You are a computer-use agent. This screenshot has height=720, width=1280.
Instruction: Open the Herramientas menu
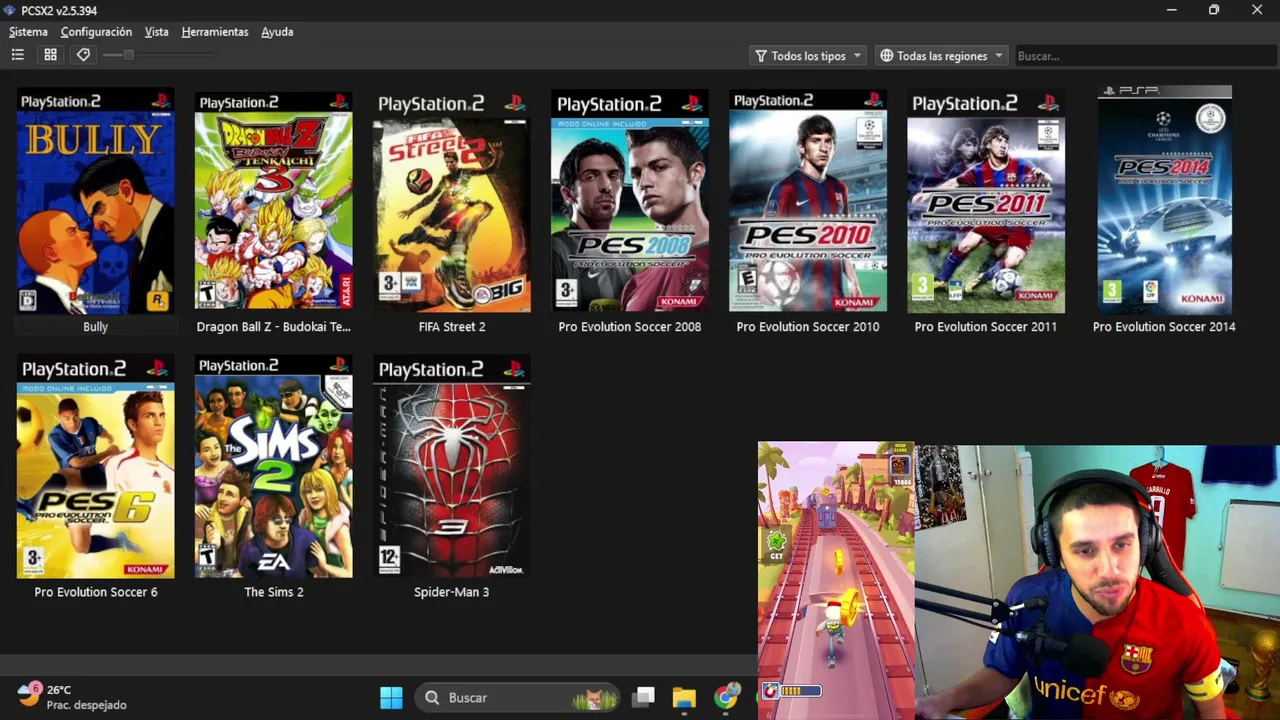[215, 32]
